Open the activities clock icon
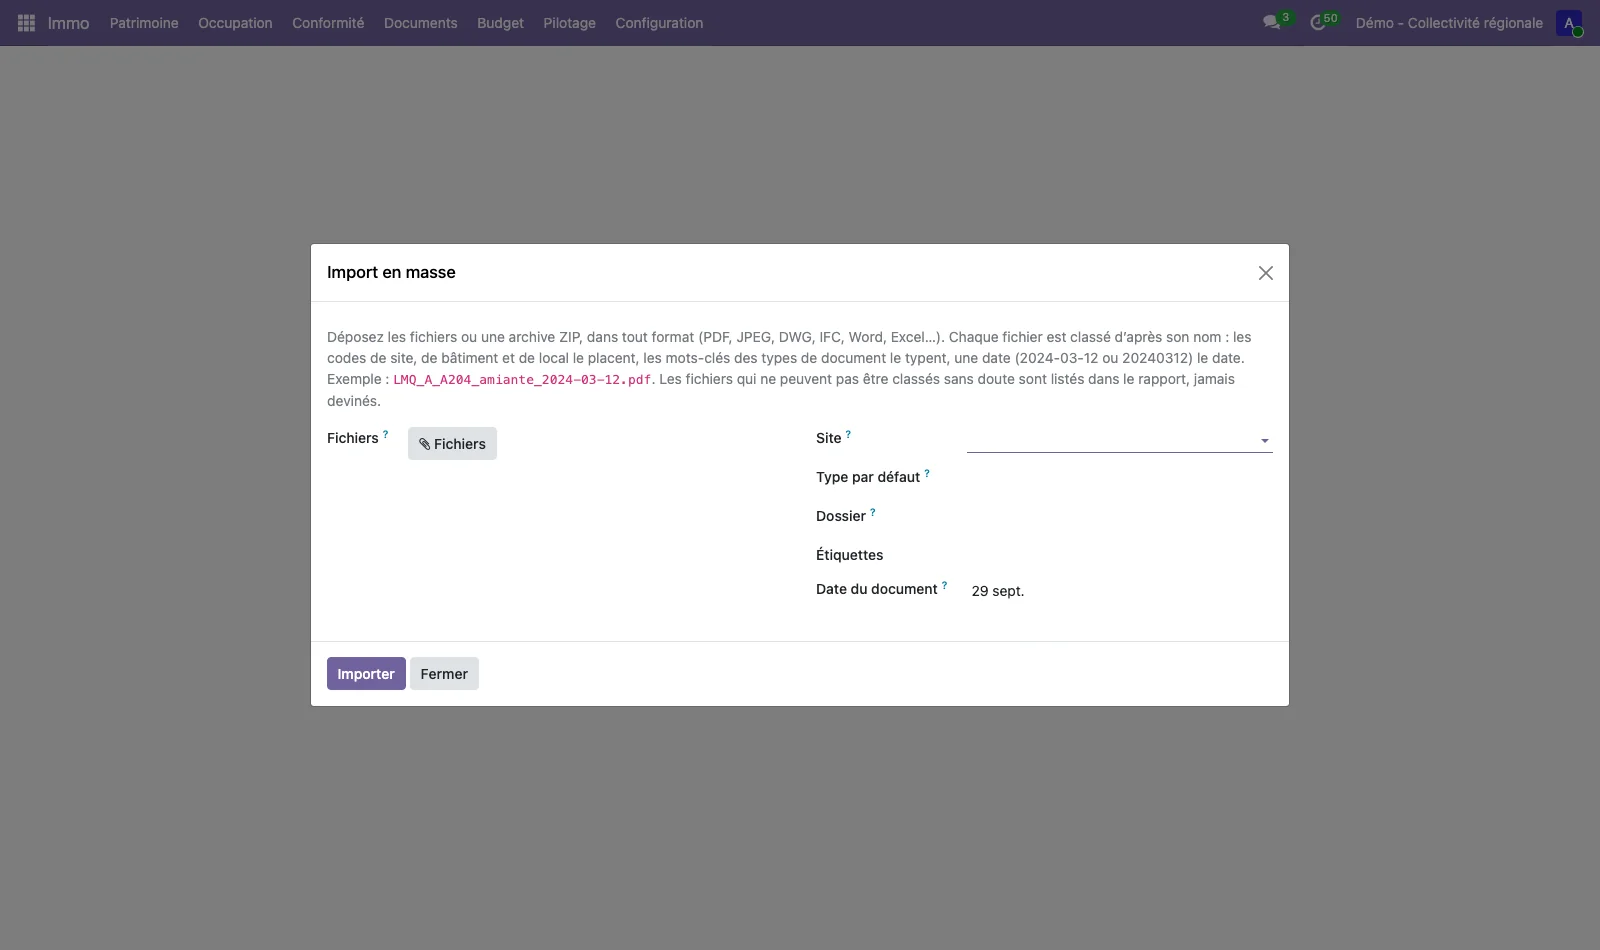The image size is (1600, 950). point(1318,22)
